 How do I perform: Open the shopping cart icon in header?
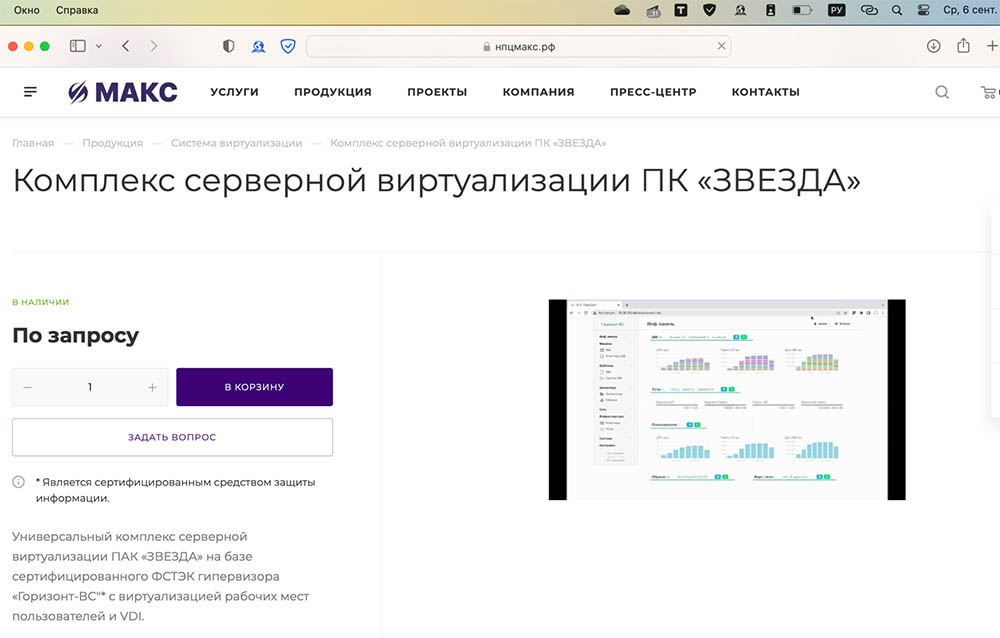(988, 92)
